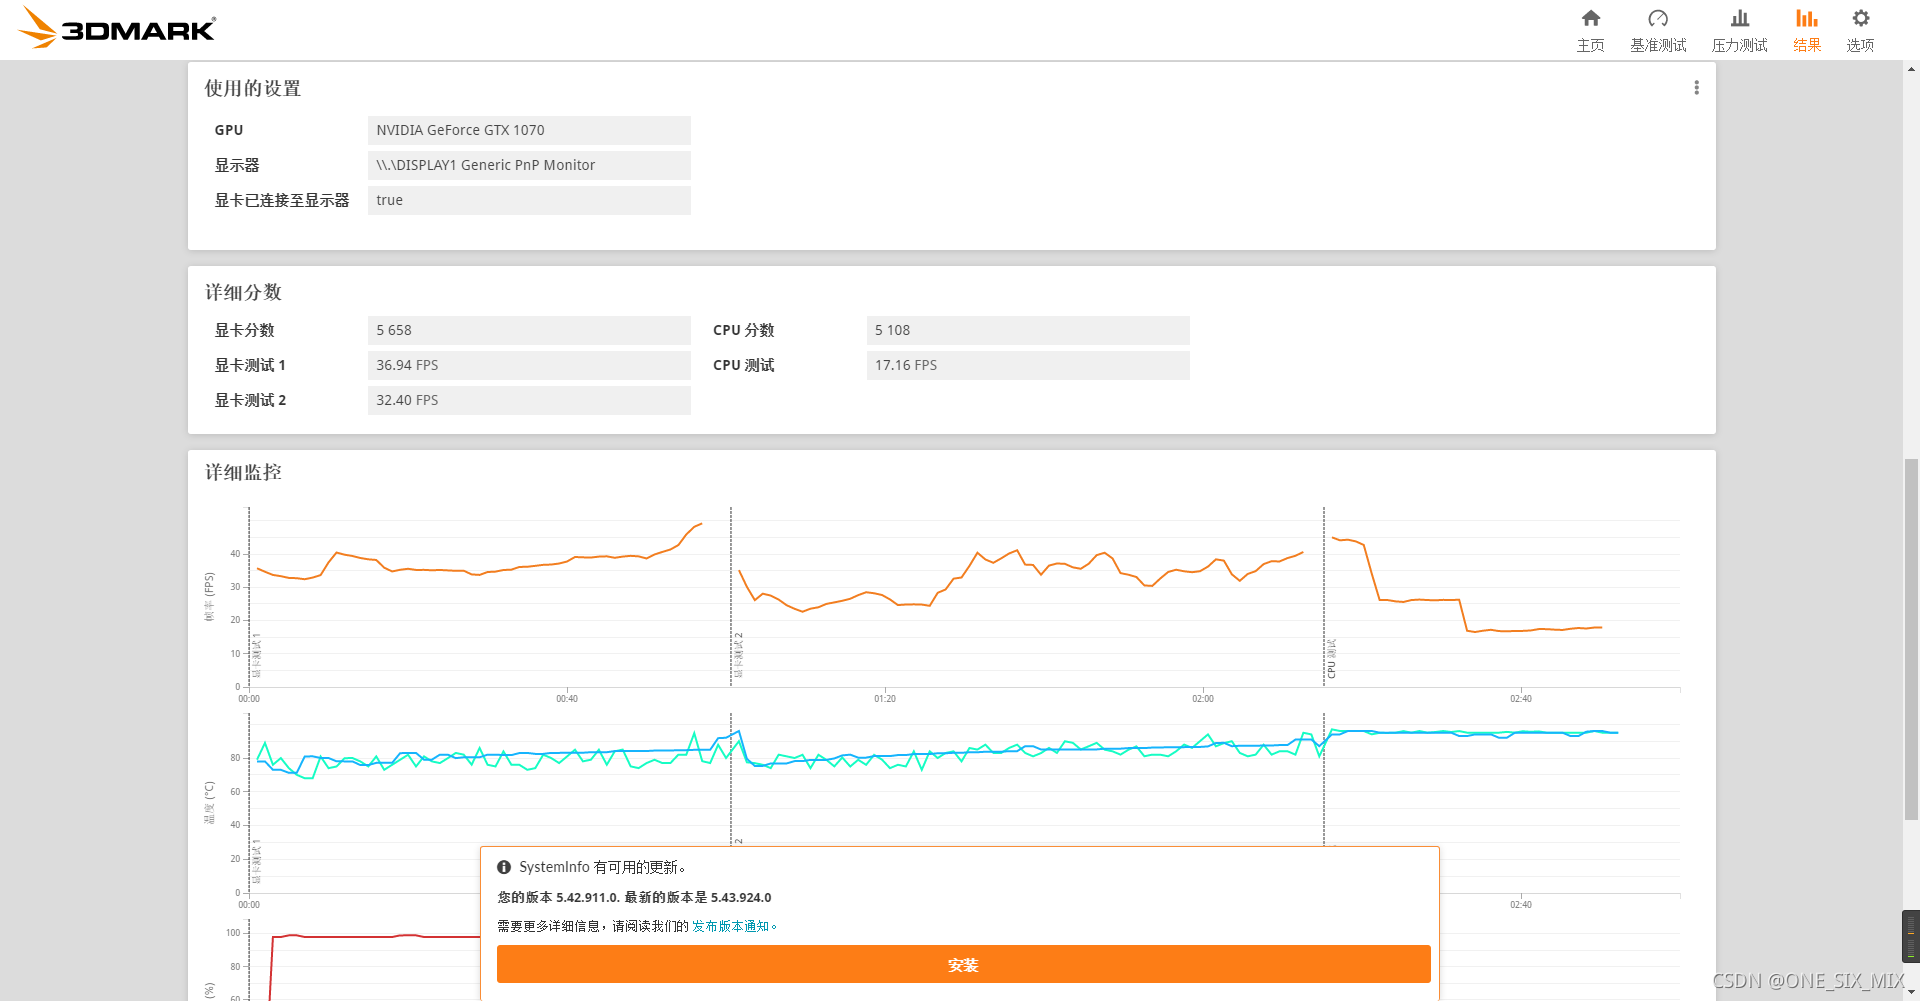
Task: Click the version text 5.42.911.0 message
Action: point(634,897)
